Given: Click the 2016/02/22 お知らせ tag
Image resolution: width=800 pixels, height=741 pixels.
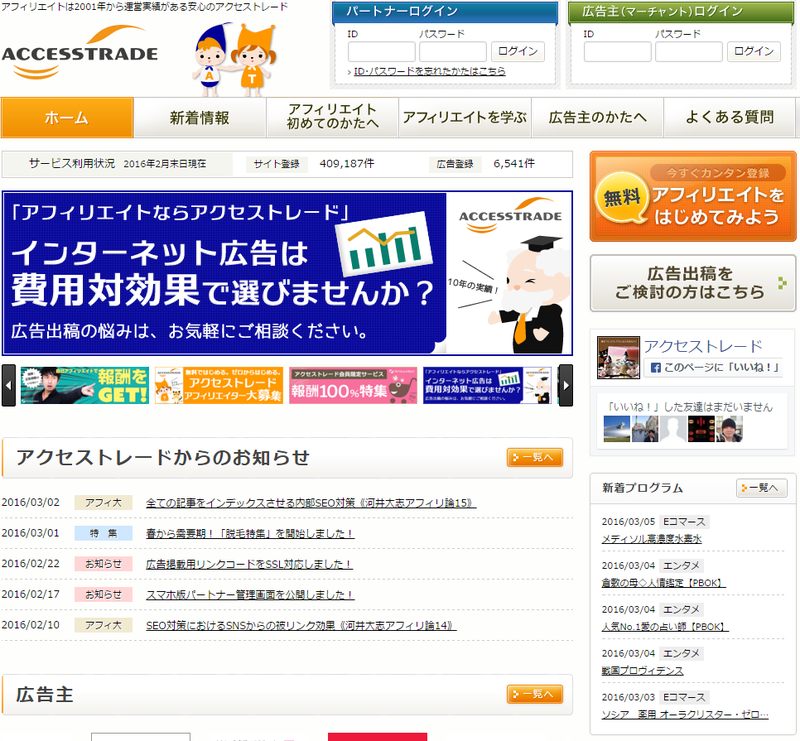Looking at the screenshot, I should [104, 564].
